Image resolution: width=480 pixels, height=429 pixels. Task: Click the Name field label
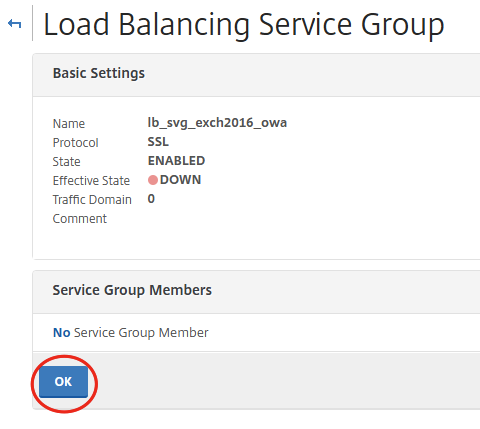69,124
